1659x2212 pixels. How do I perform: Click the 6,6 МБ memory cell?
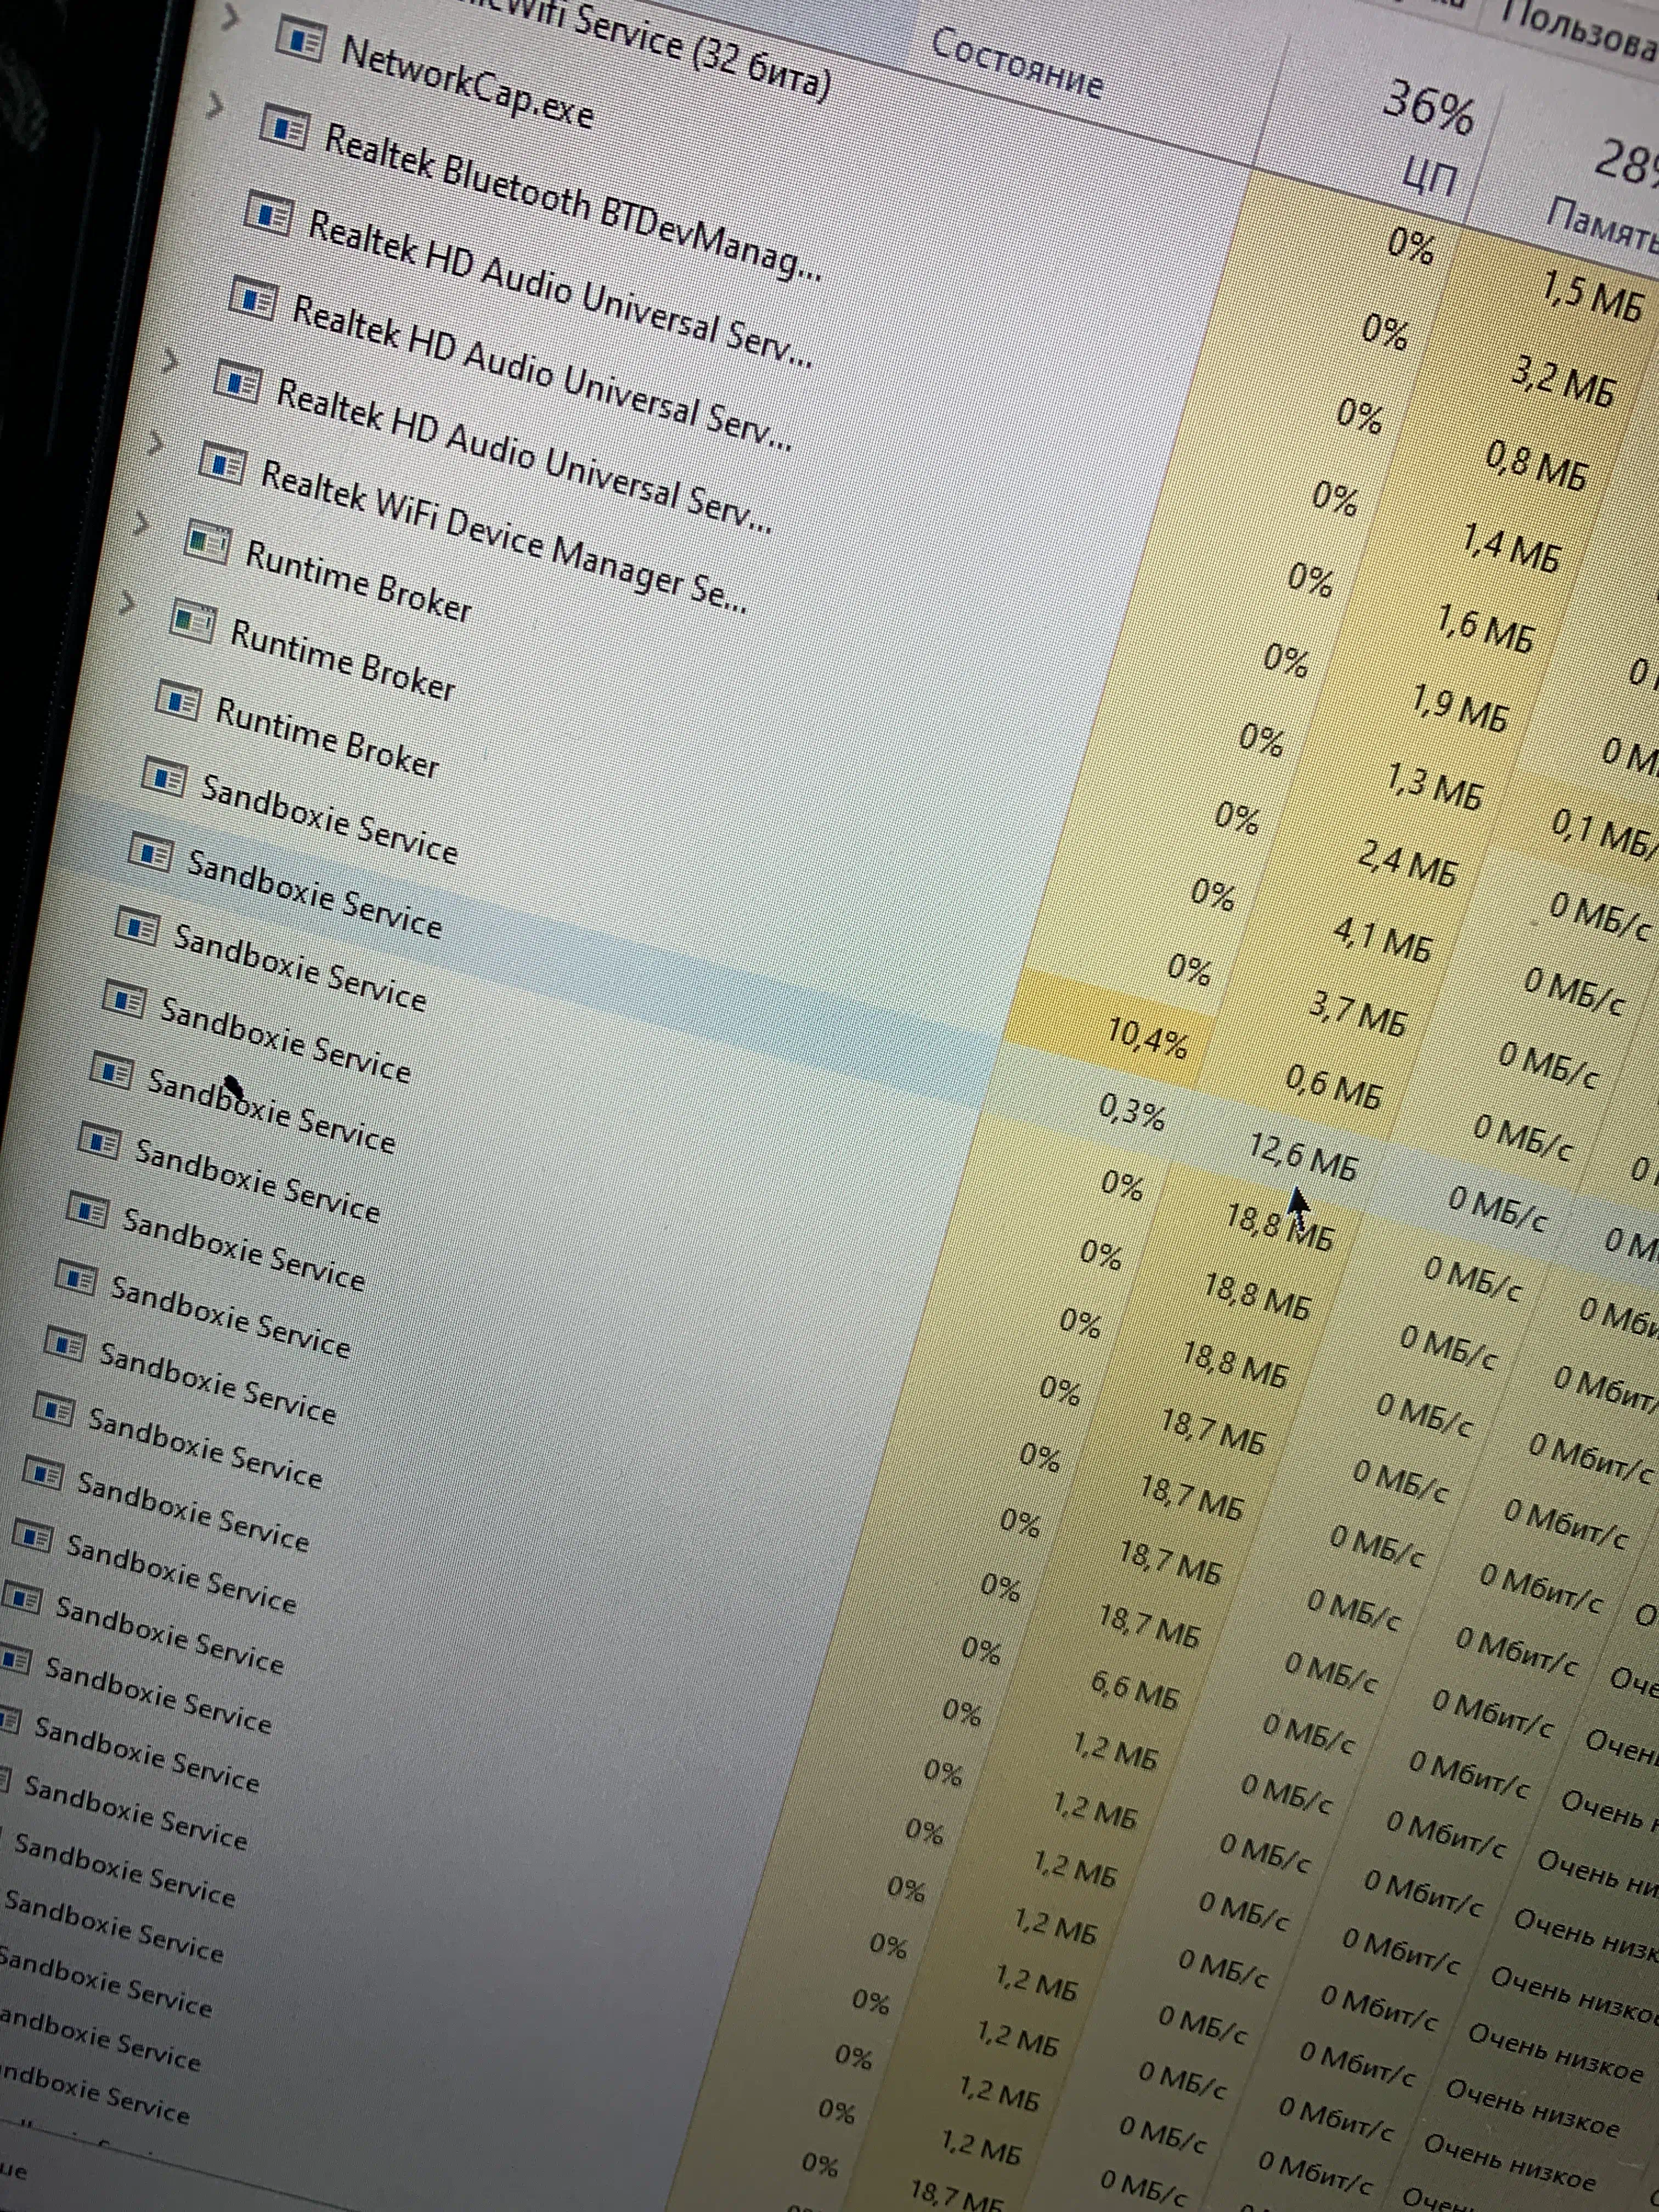point(1134,1690)
